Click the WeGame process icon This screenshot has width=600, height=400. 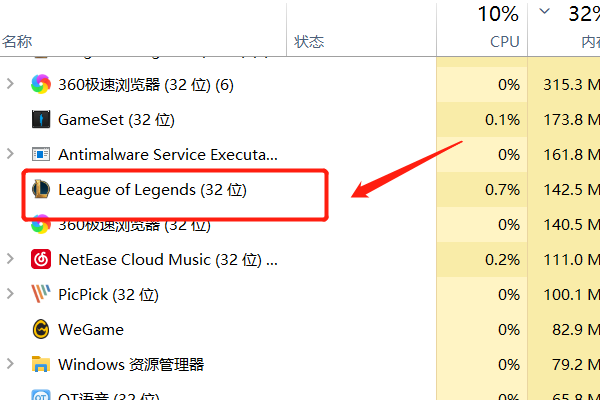(41, 329)
